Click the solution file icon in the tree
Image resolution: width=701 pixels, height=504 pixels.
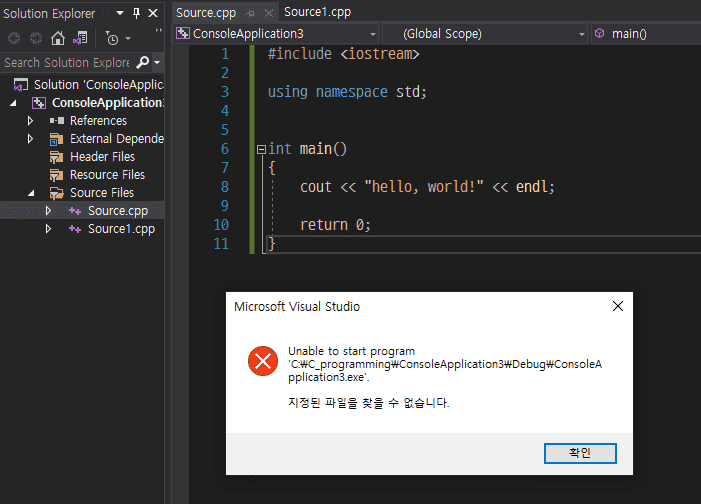pyautogui.click(x=21, y=85)
